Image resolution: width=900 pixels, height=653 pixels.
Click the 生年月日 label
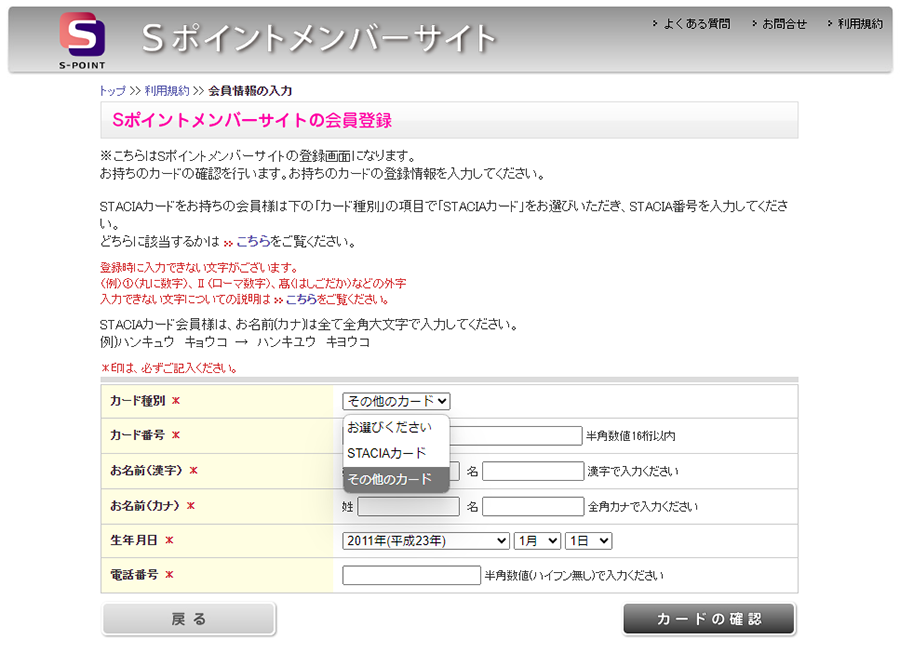click(x=134, y=540)
